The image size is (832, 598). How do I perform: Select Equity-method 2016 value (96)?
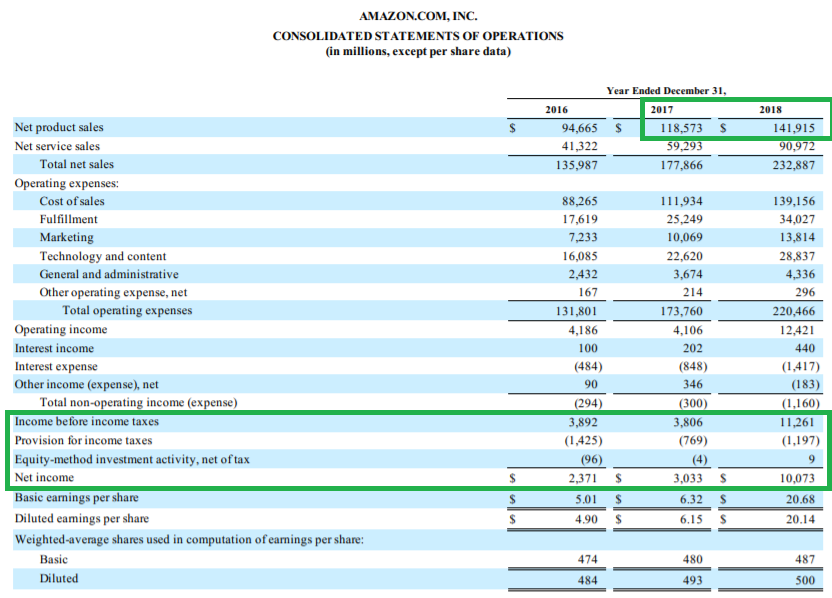click(x=592, y=460)
